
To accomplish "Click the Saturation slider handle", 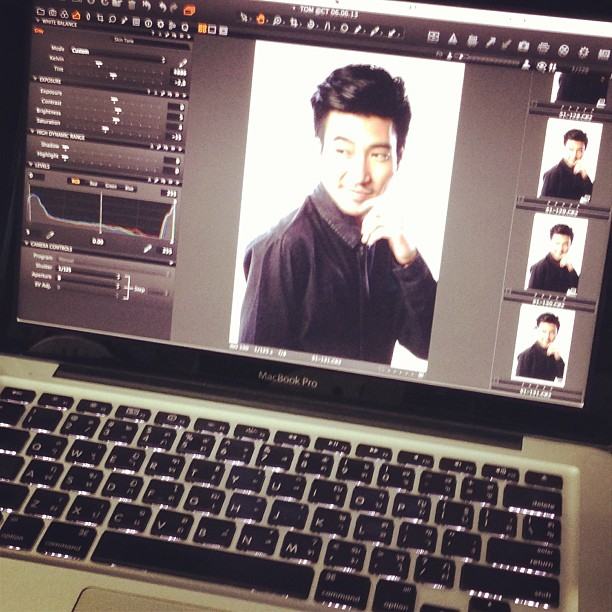I will pyautogui.click(x=105, y=129).
